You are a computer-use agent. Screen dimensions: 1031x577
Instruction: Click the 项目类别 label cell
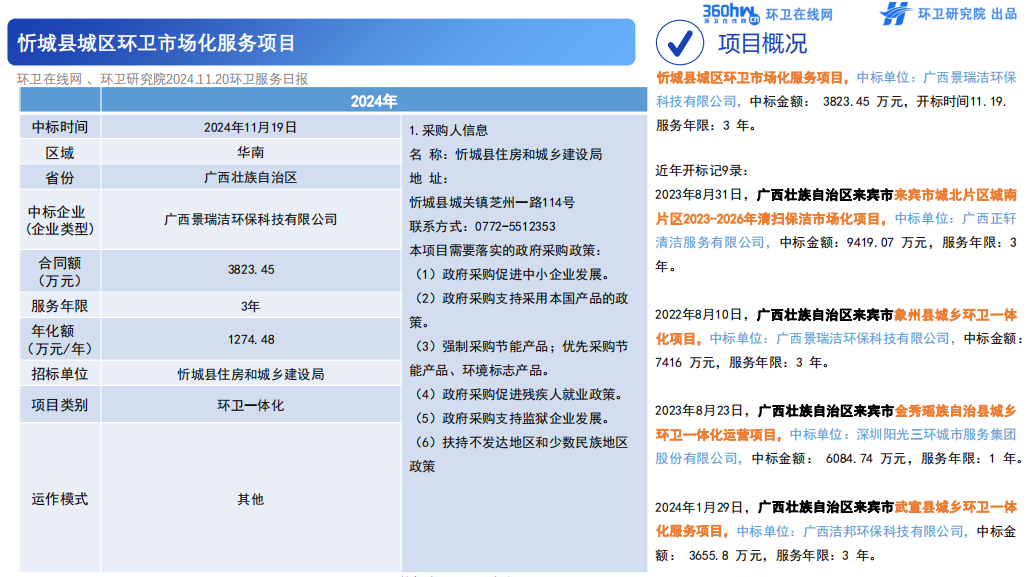pyautogui.click(x=60, y=405)
